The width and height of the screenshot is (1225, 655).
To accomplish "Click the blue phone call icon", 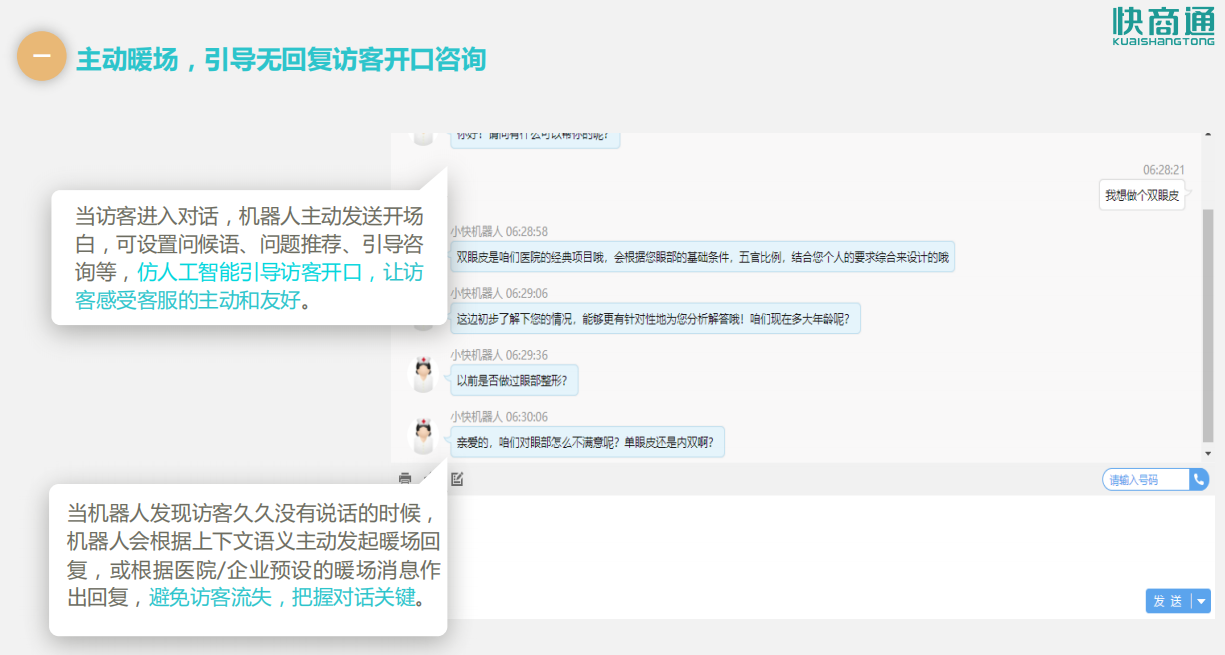I will click(1199, 479).
